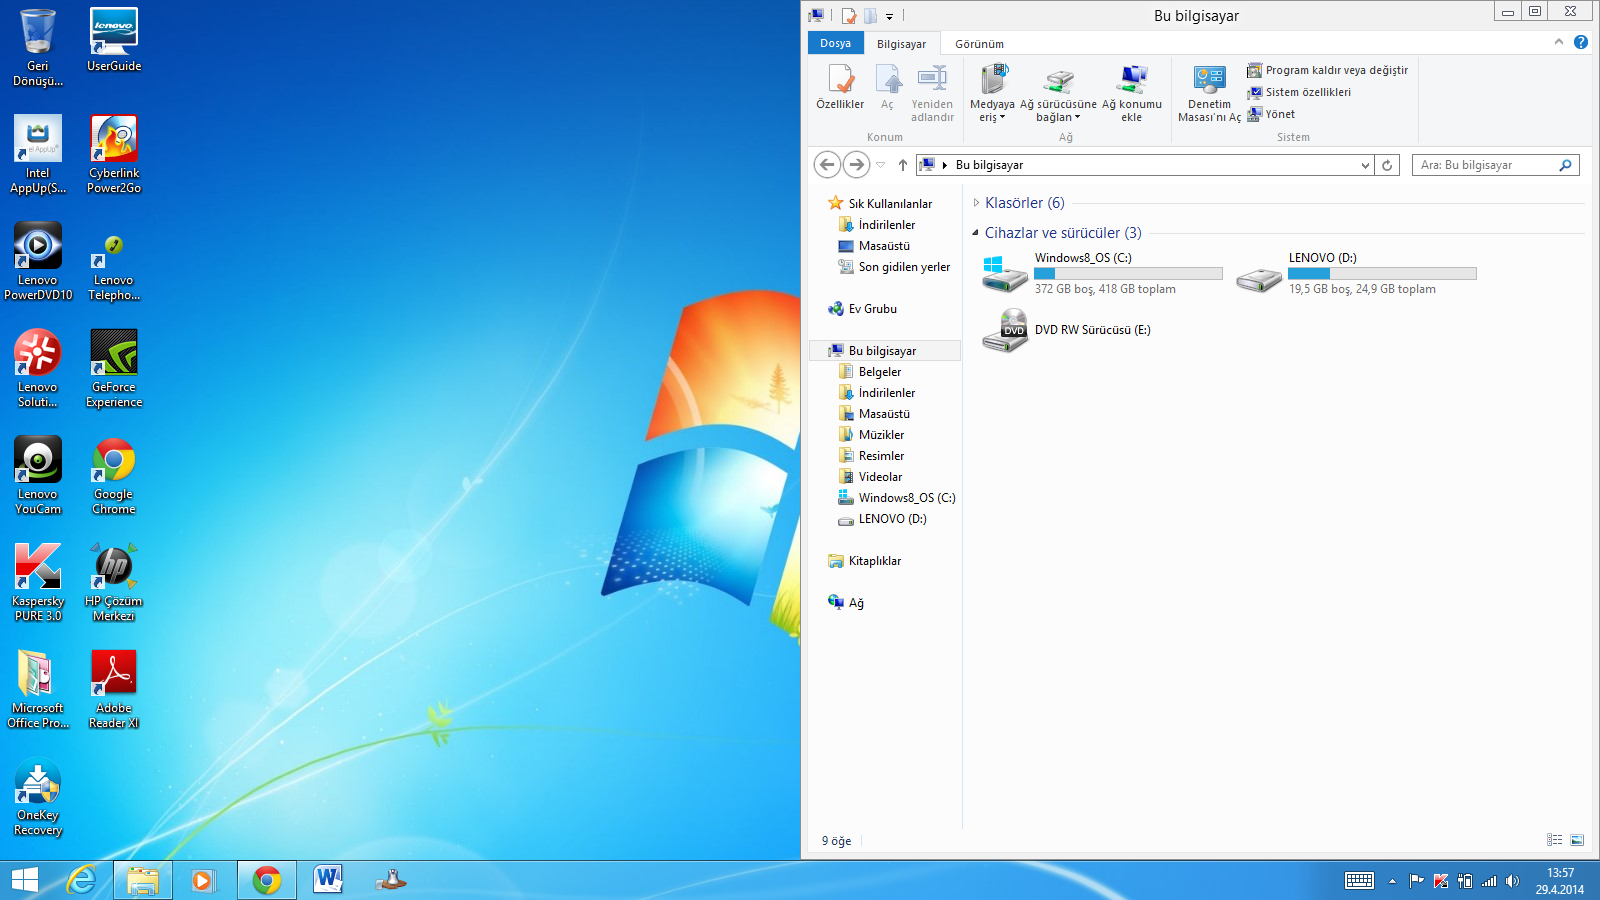Switch to details view in the status bar
The width and height of the screenshot is (1600, 900).
pyautogui.click(x=1554, y=840)
